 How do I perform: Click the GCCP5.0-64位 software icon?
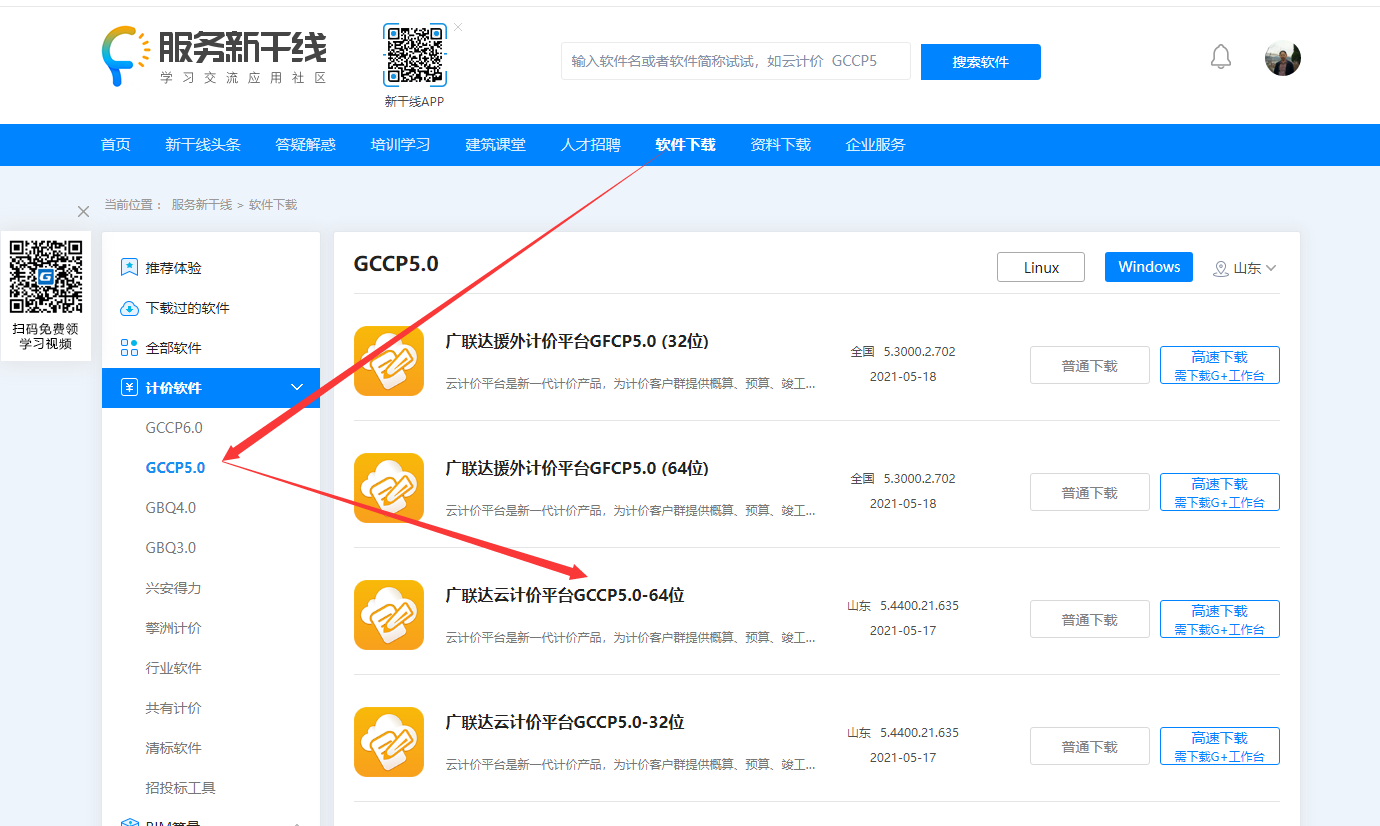tap(389, 615)
